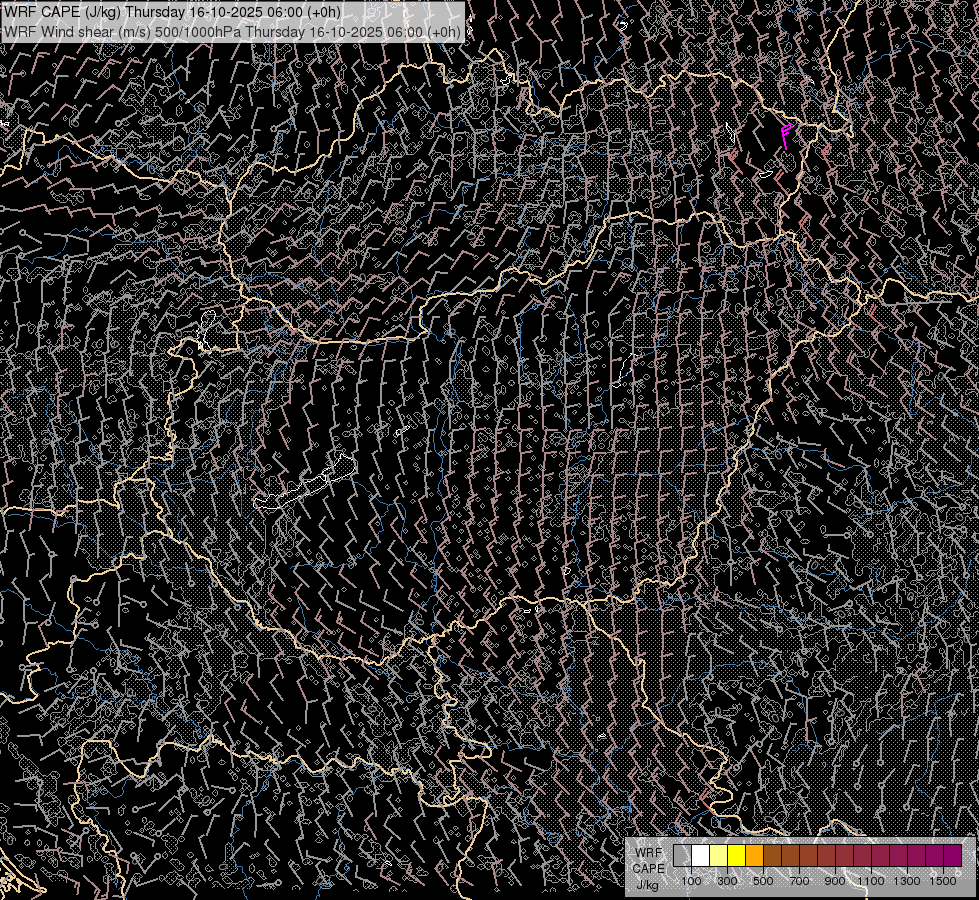Screen dimensions: 979x900
Task: Click the magenta wind barb symbol
Action: 786,134
